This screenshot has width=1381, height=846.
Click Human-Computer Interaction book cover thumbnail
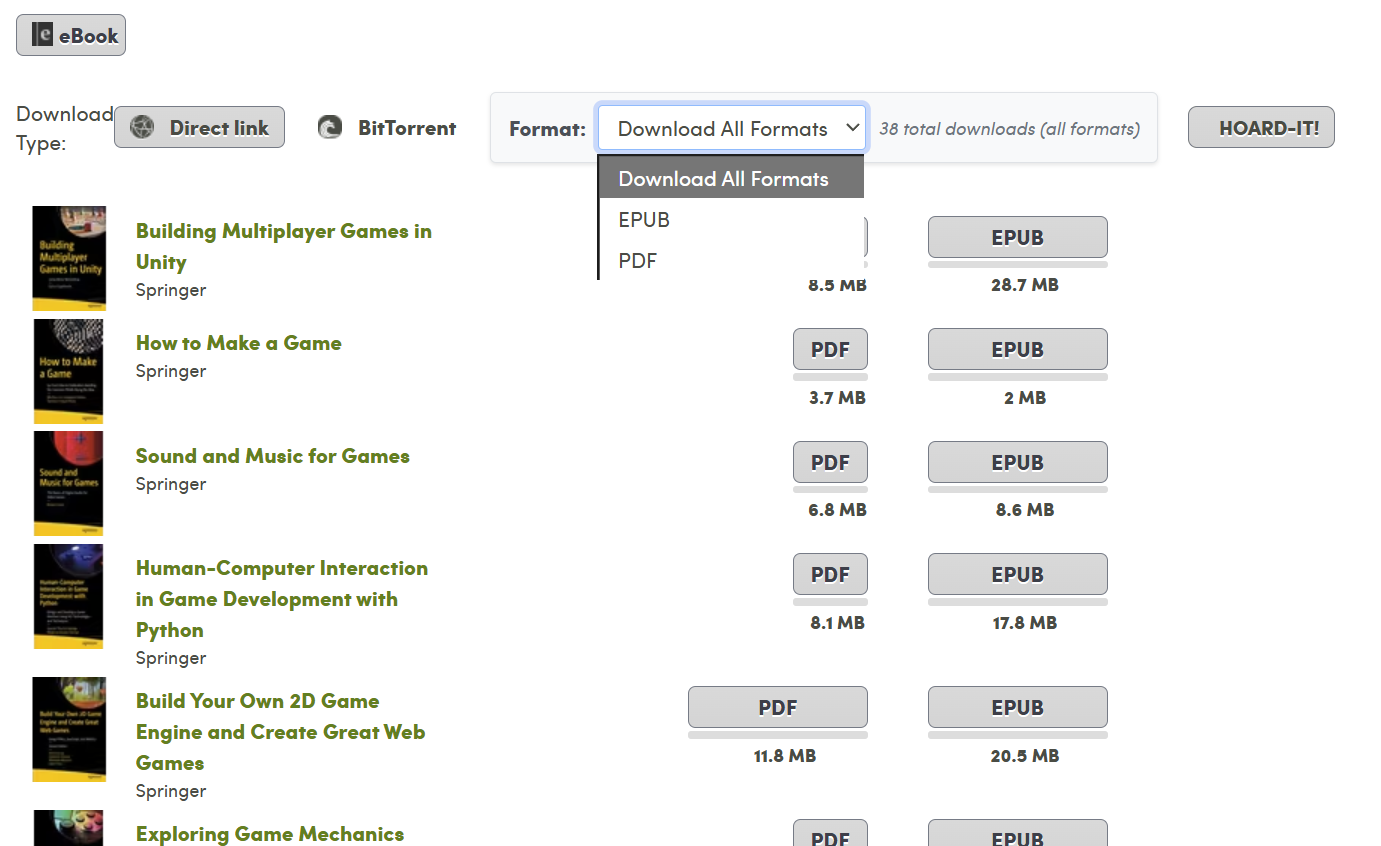[x=69, y=597]
